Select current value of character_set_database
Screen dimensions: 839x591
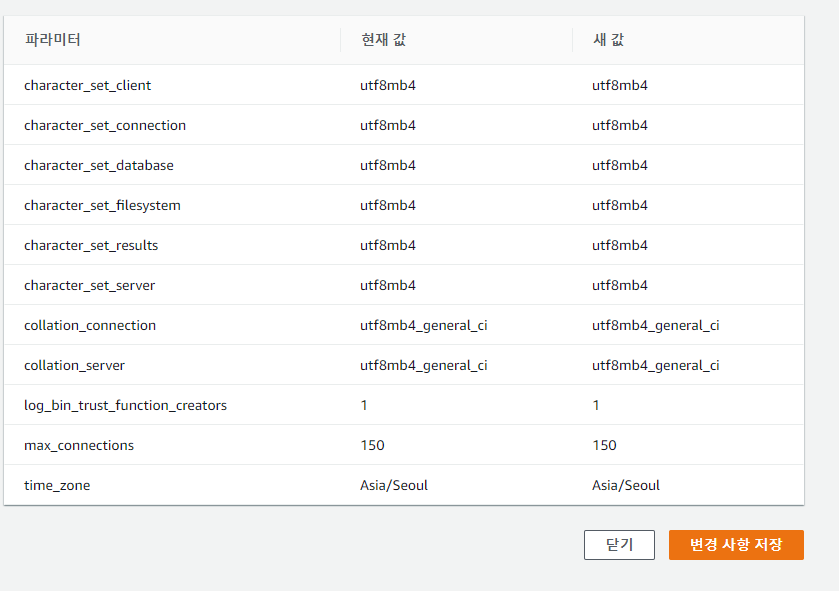point(388,165)
